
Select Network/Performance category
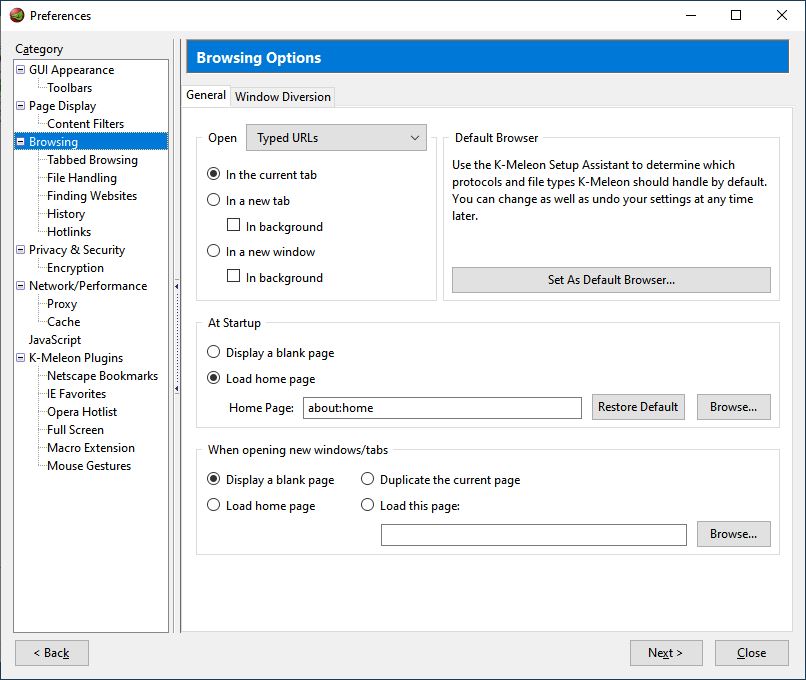[x=88, y=286]
